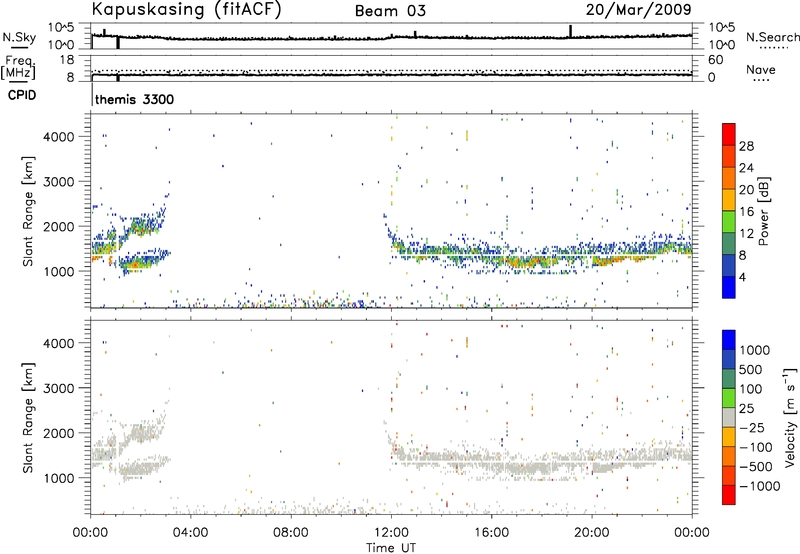Click the 2000 range tick in power panel
This screenshot has width=800, height=554.
click(58, 226)
